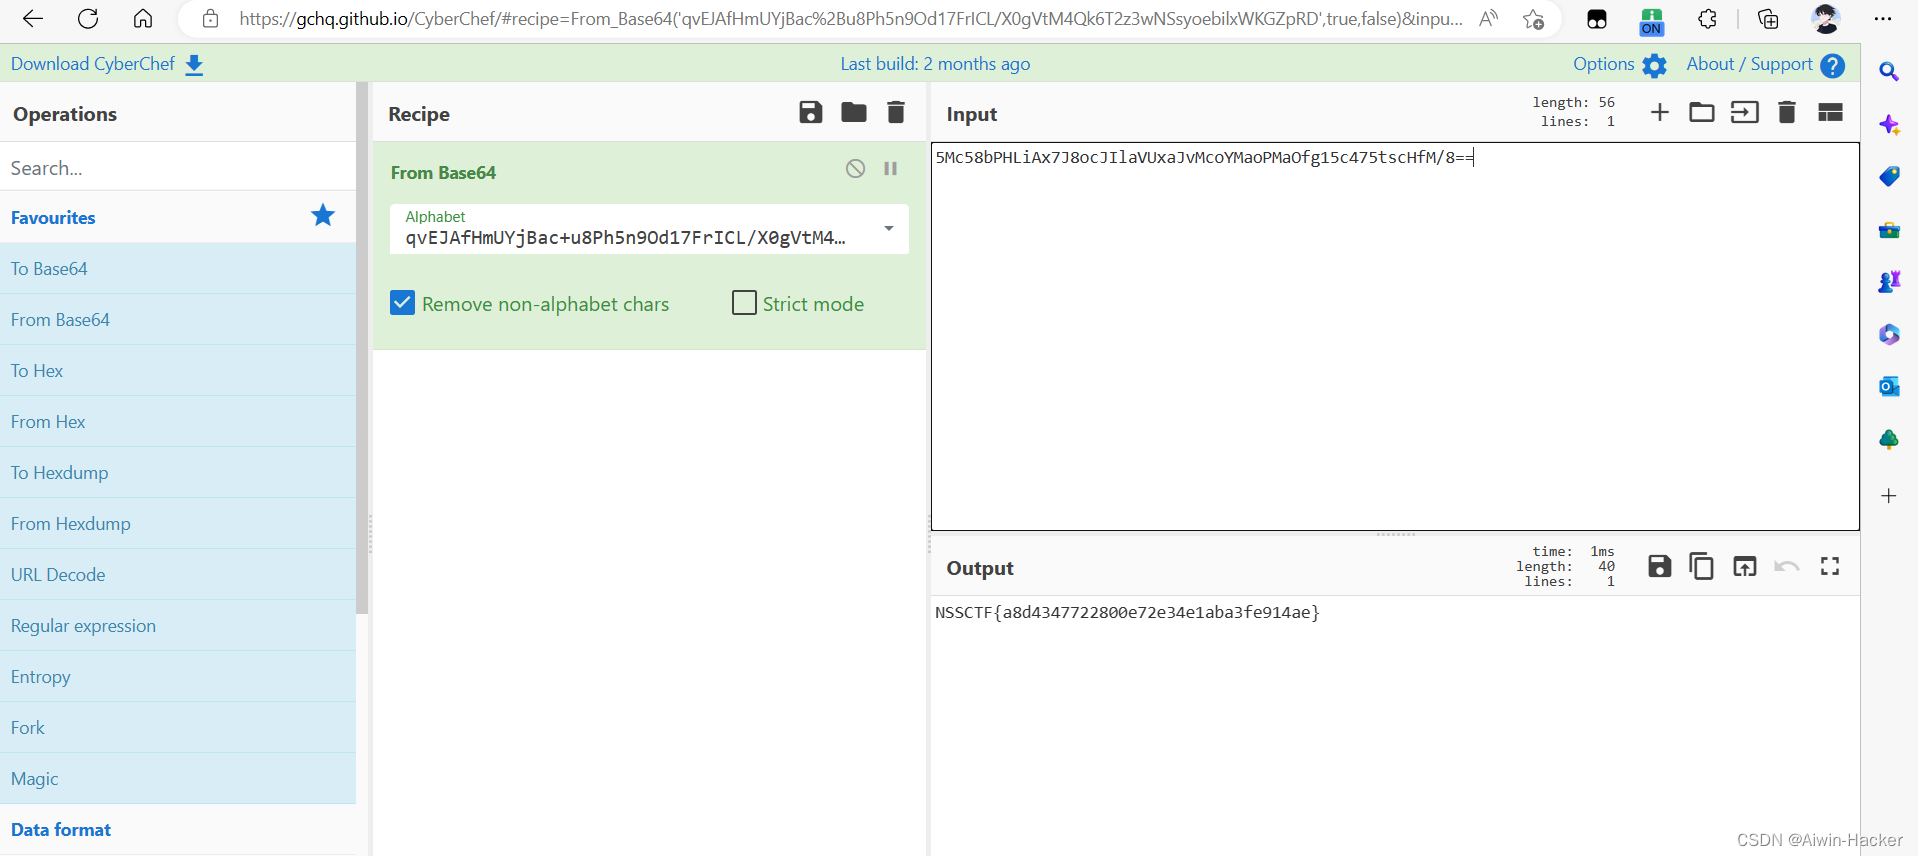Set breakpoint on From Base64 operation
Screen dimensions: 1918x856
click(x=890, y=168)
